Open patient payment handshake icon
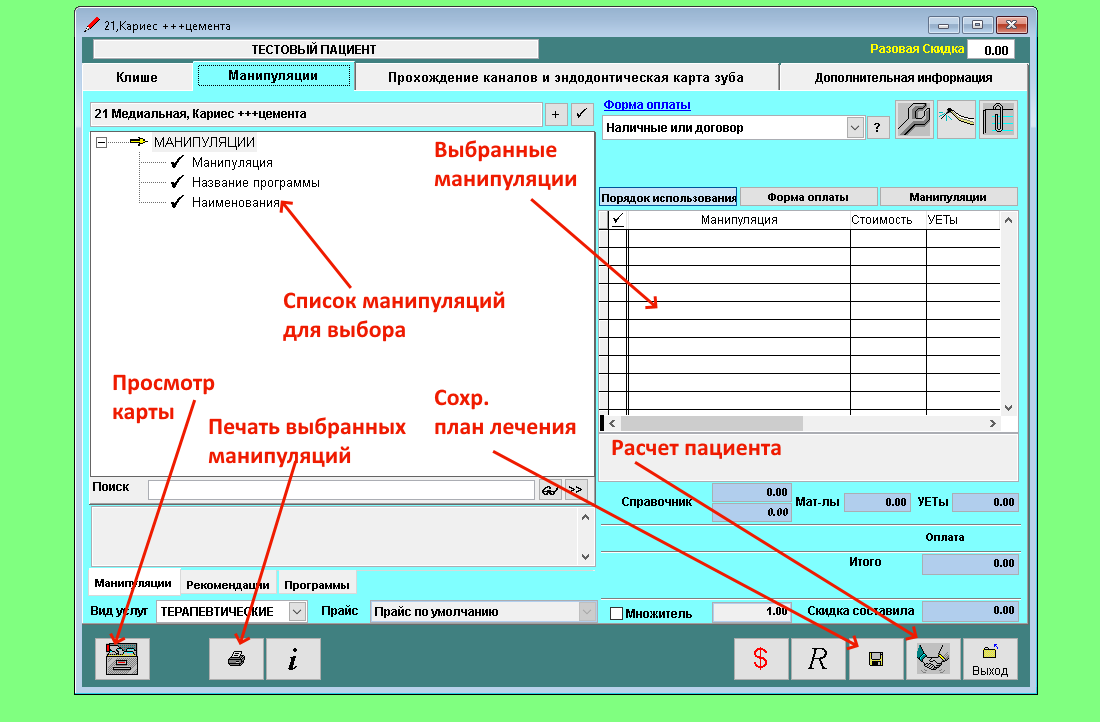 [932, 659]
